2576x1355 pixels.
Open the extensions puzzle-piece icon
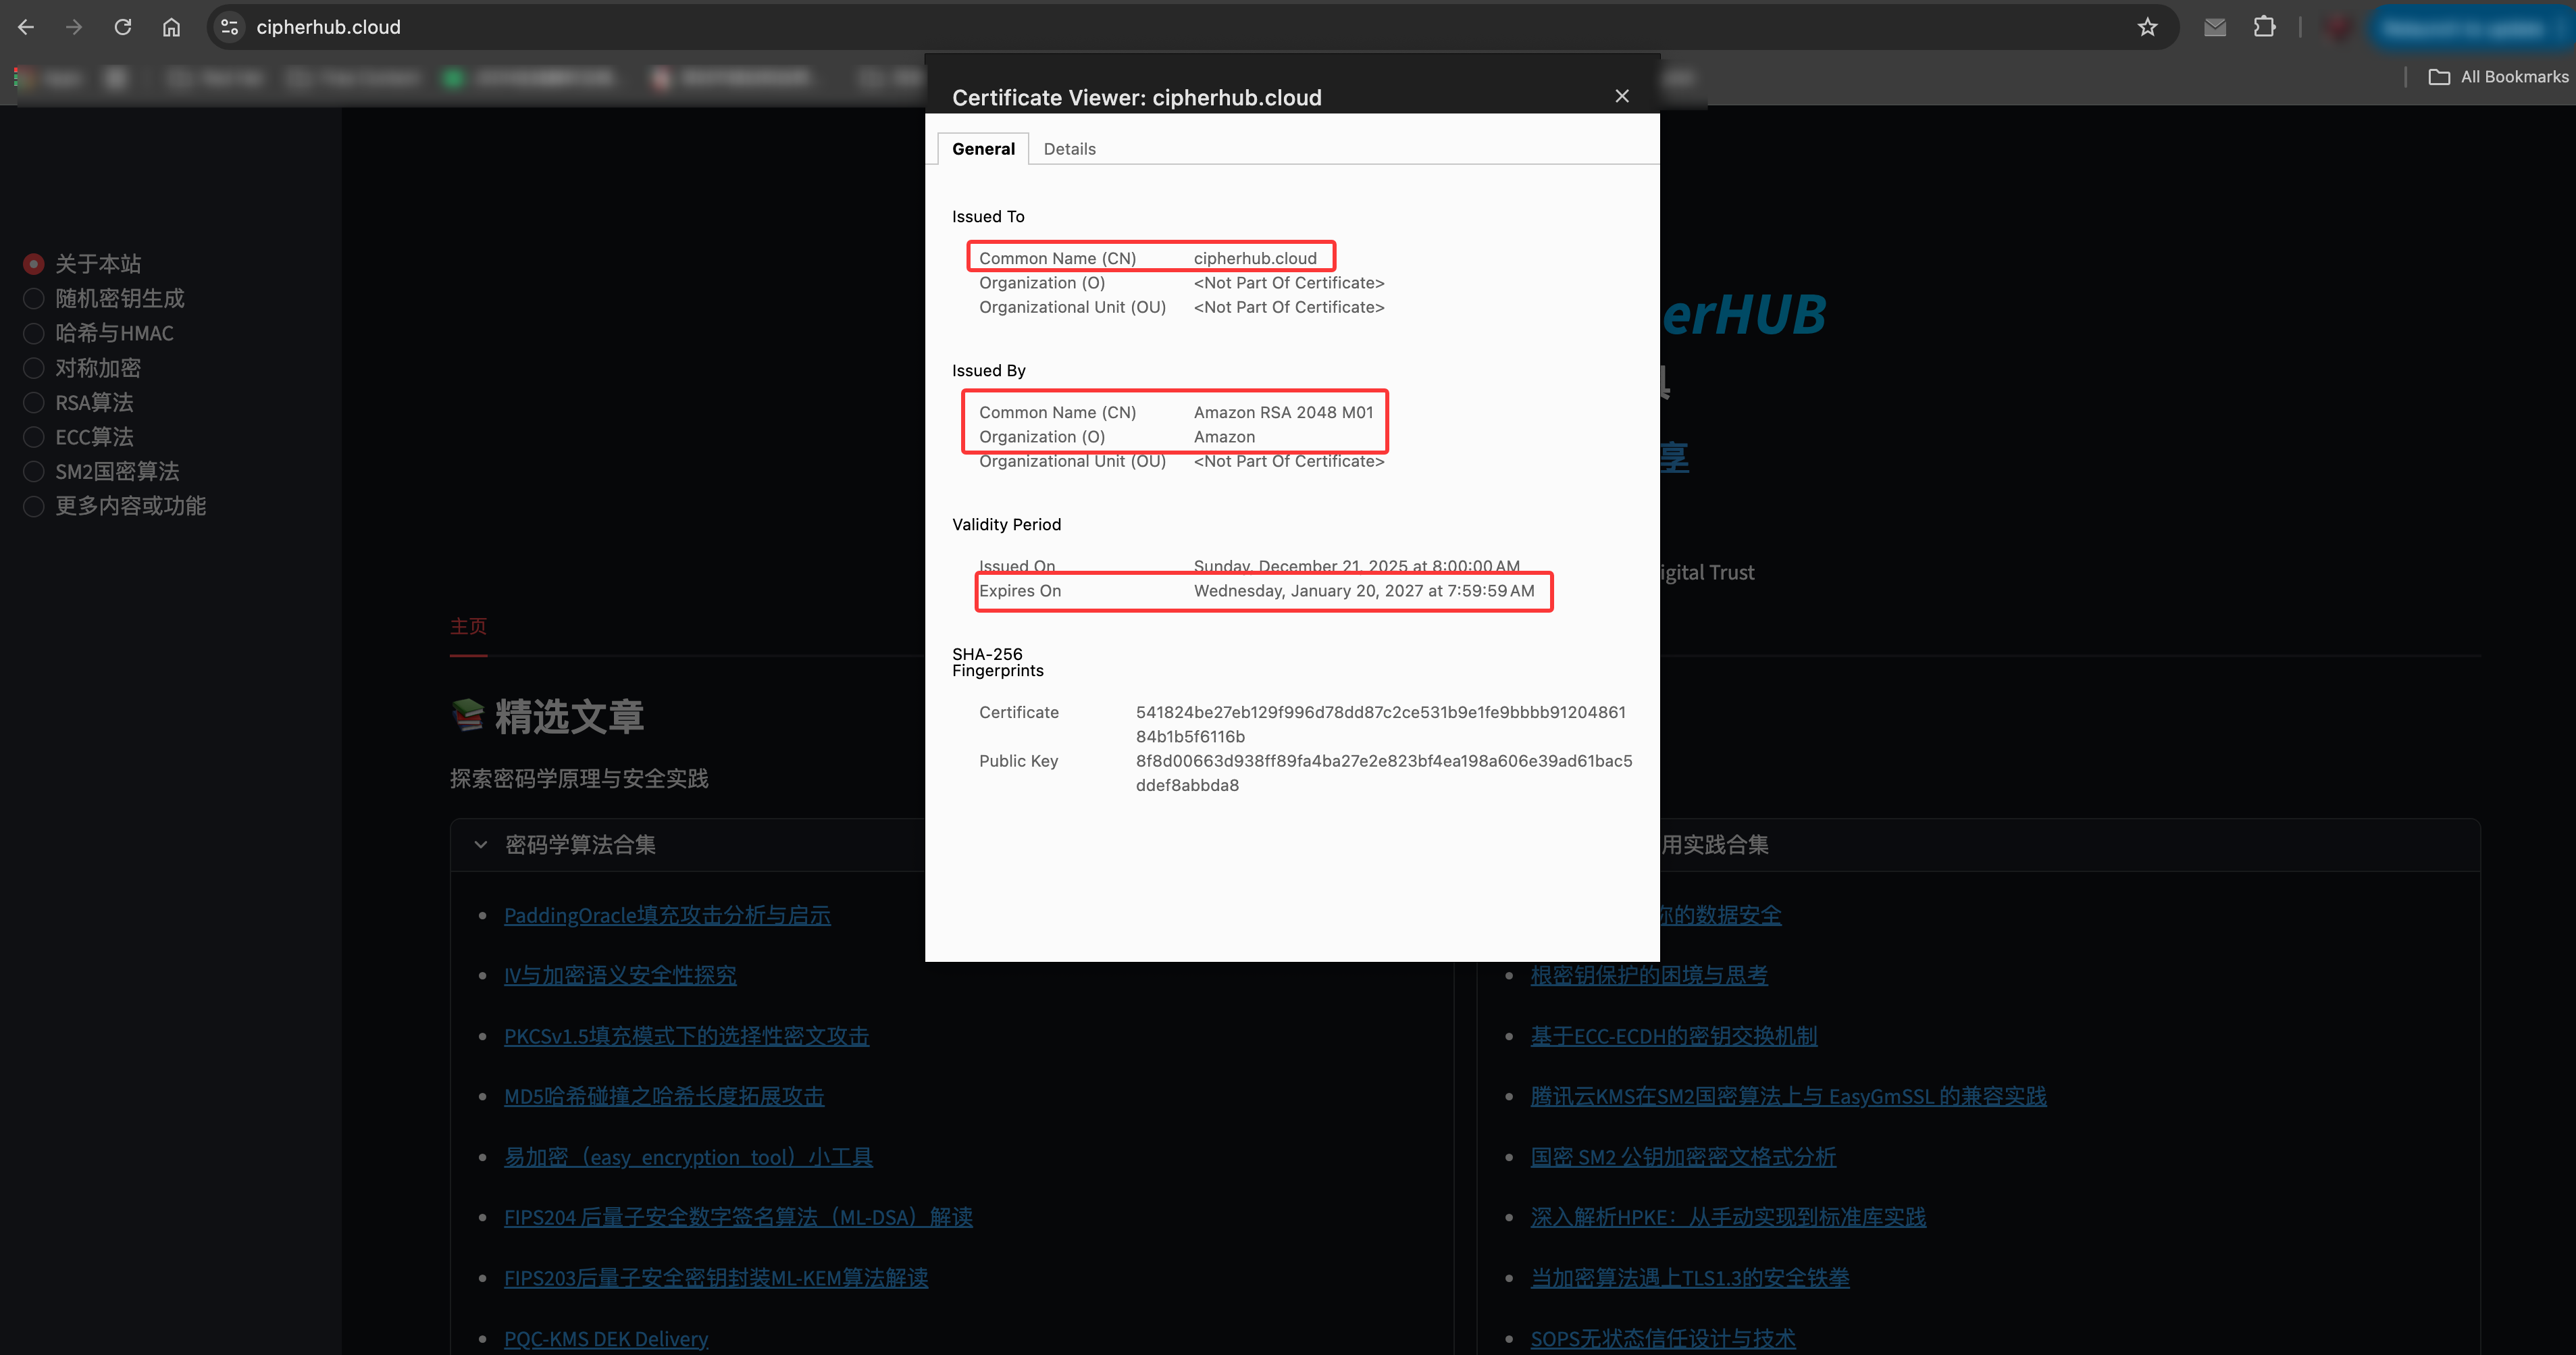2265,27
